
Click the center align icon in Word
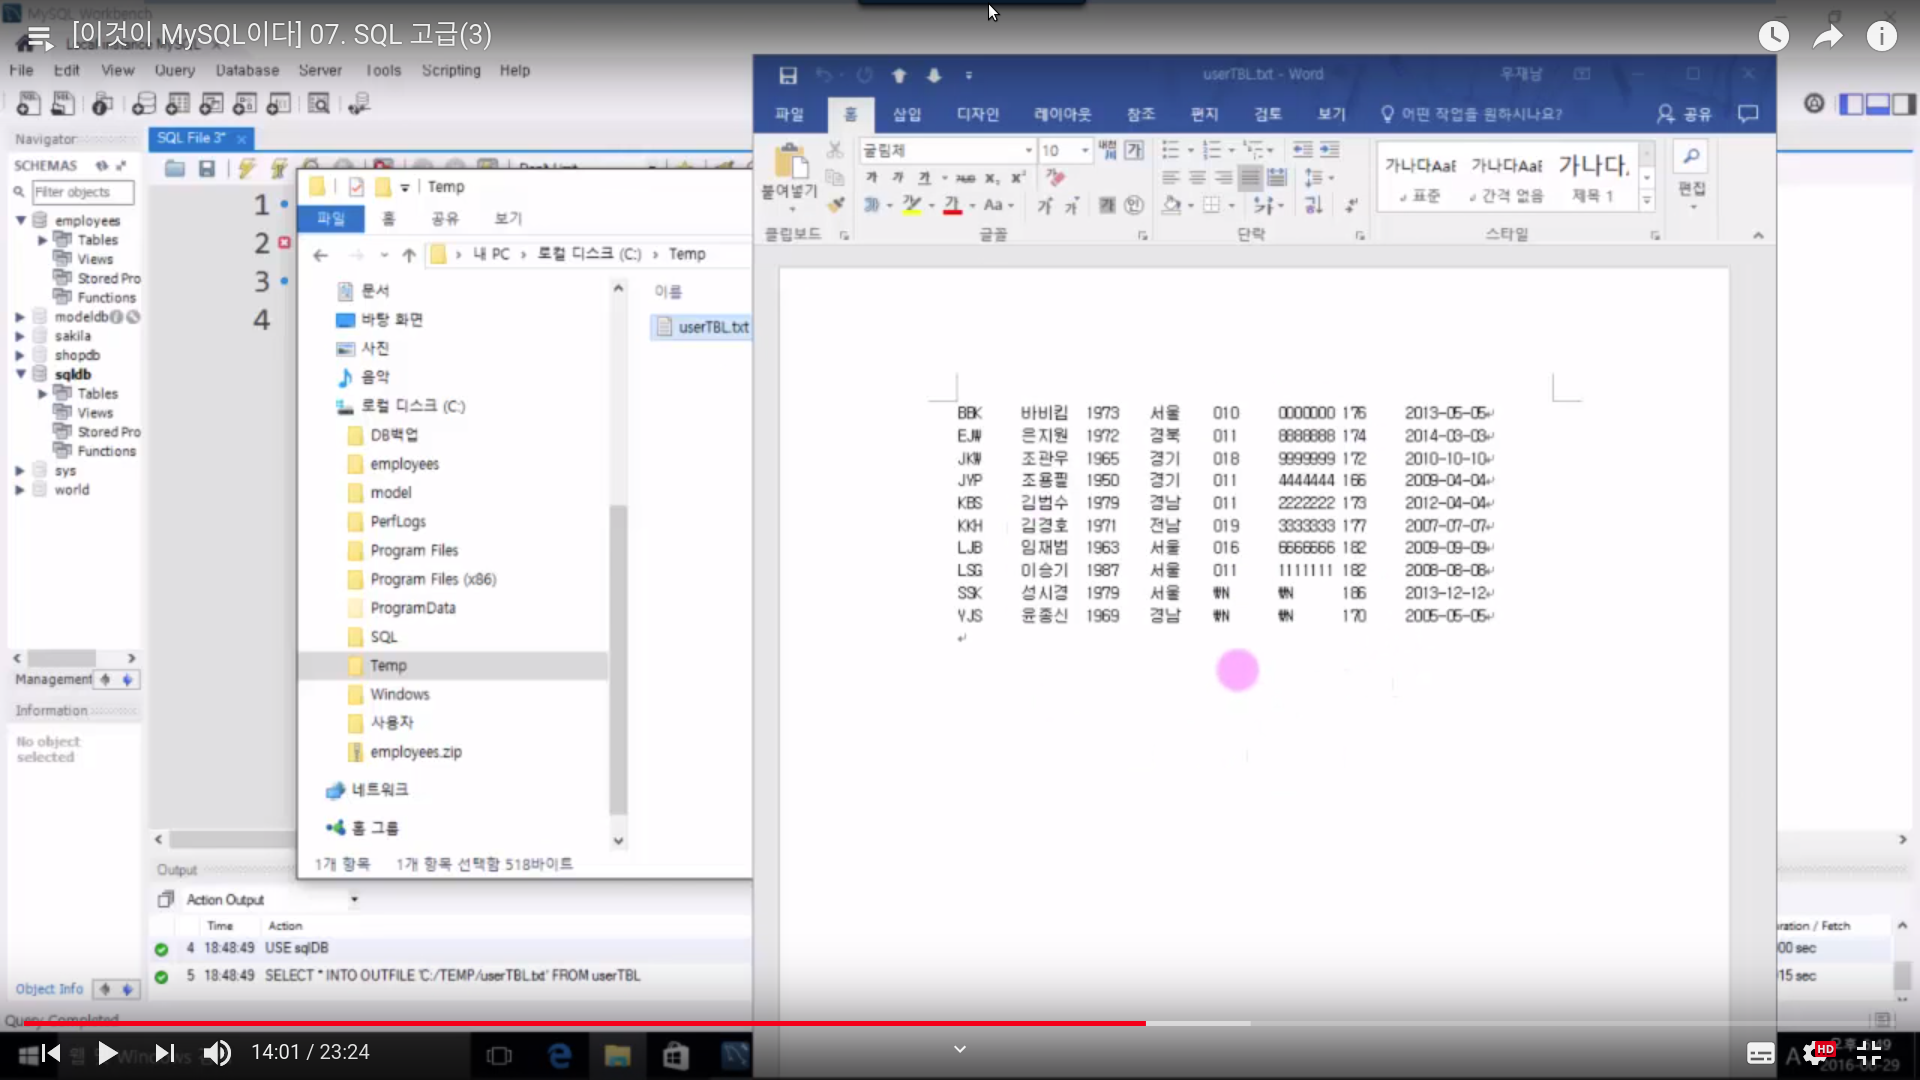coord(1197,177)
